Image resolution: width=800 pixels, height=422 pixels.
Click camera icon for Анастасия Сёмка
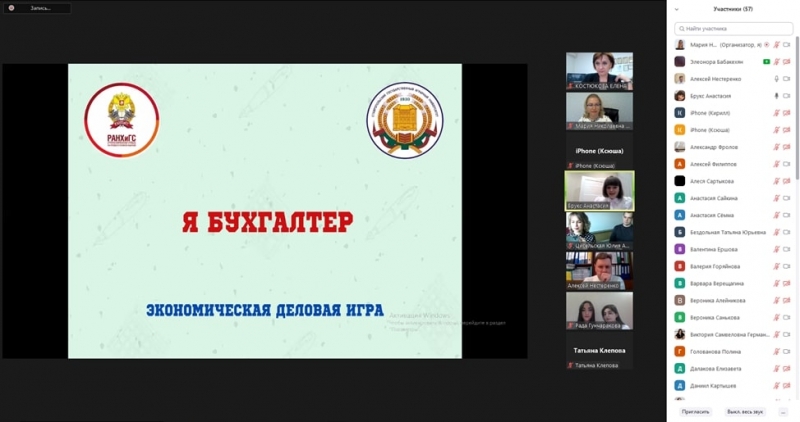coord(787,215)
